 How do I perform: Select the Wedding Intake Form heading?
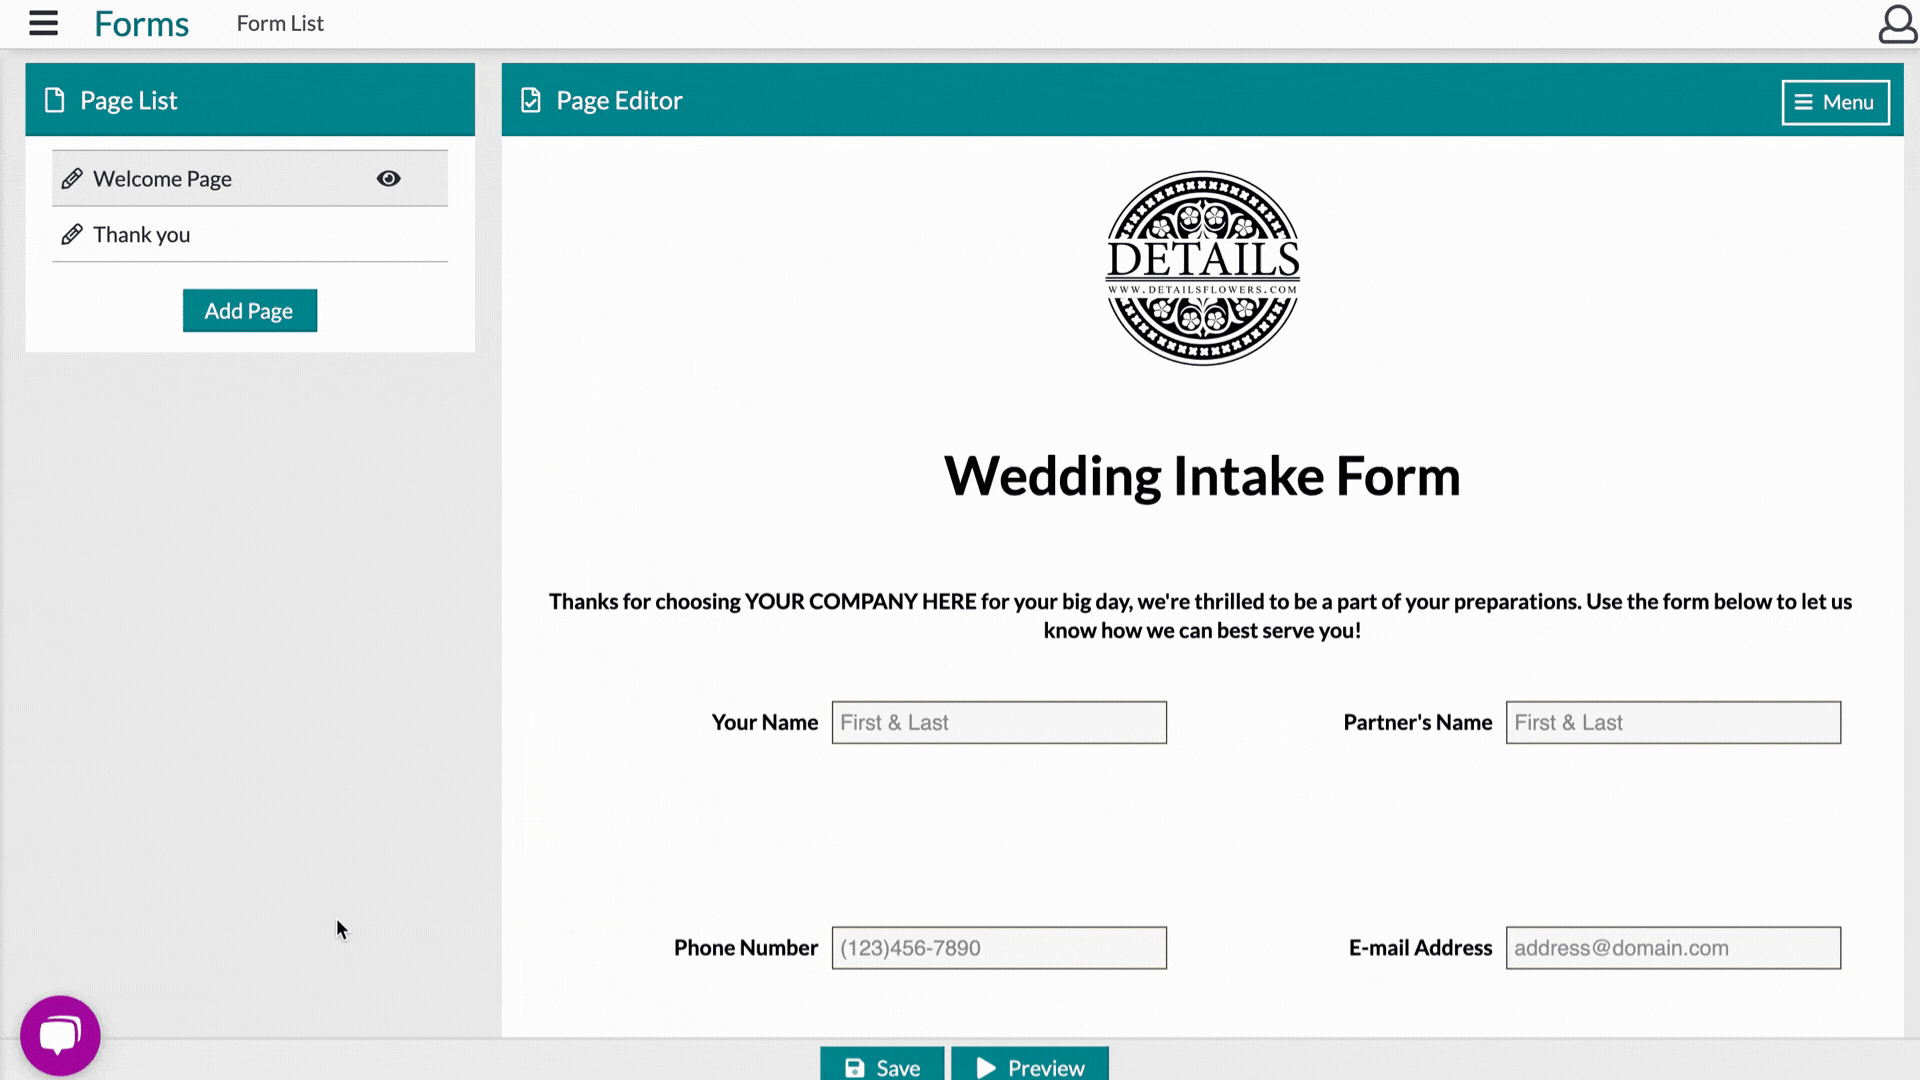tap(1202, 476)
